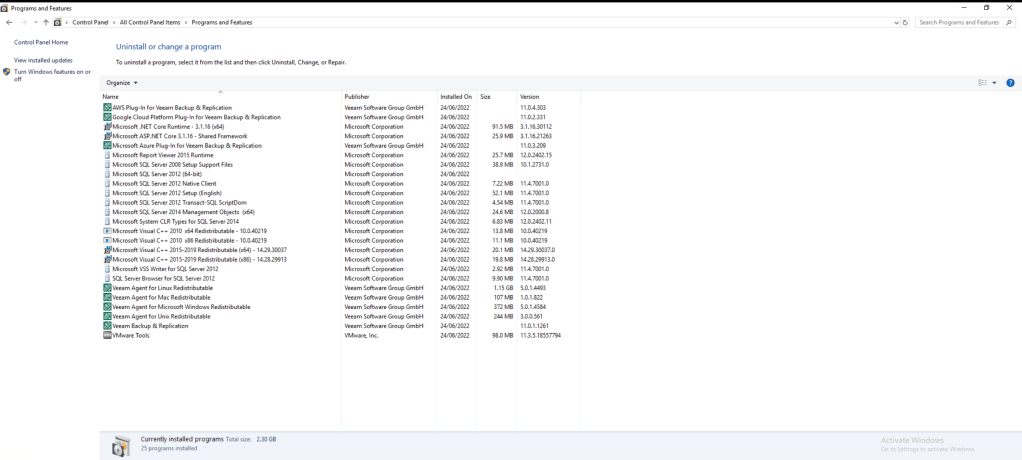Viewport: 1022px width, 460px height.
Task: Open Turn Windows features on or off
Action: pos(52,76)
